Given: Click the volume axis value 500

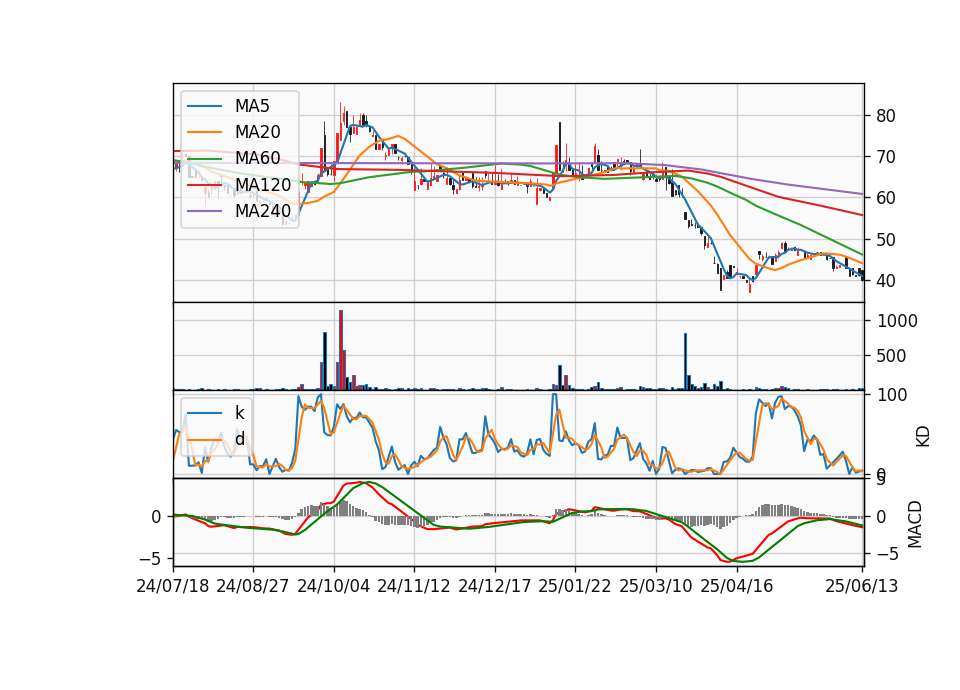Looking at the screenshot, I should [x=891, y=356].
